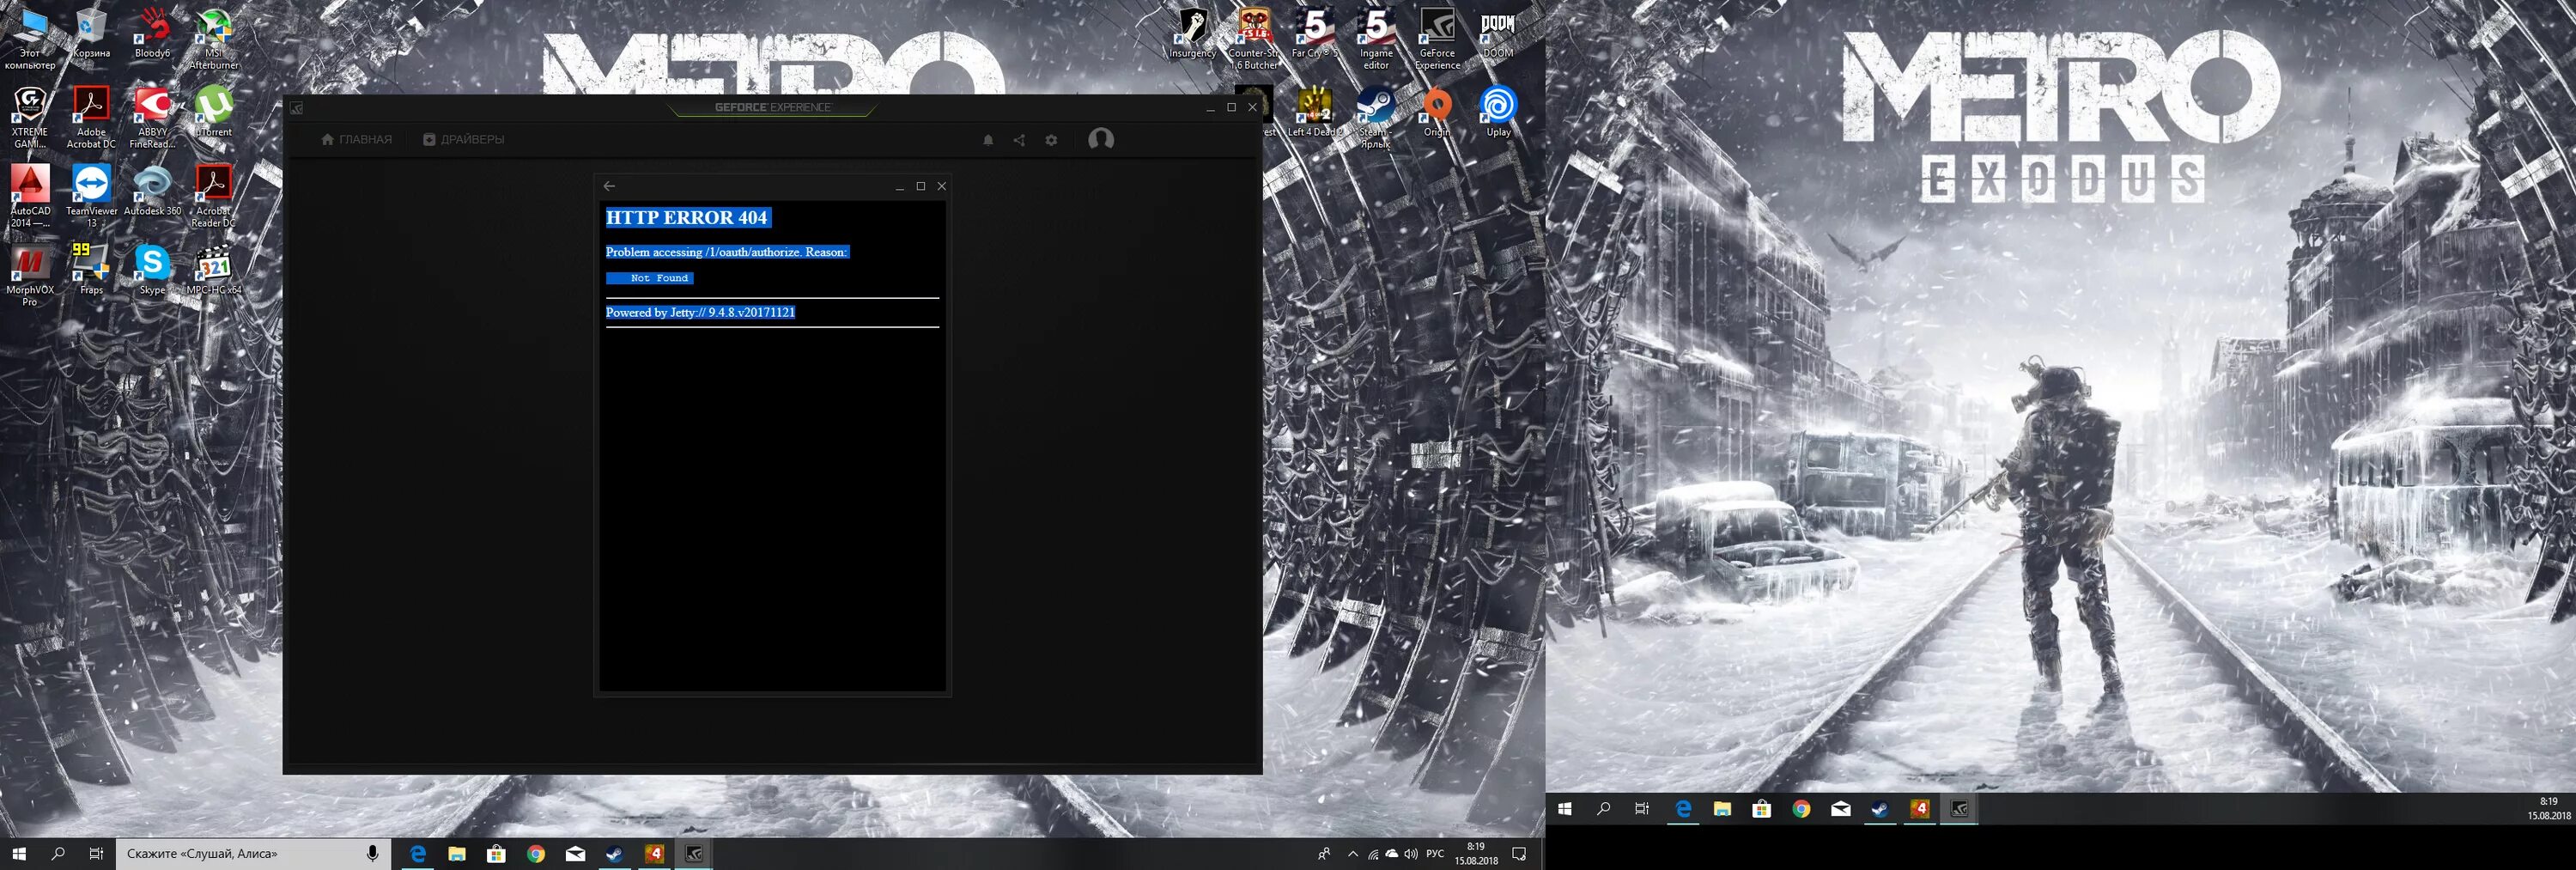Image resolution: width=2576 pixels, height=870 pixels.
Task: Select the AutoCAD 2014 shortcut
Action: click(x=30, y=196)
